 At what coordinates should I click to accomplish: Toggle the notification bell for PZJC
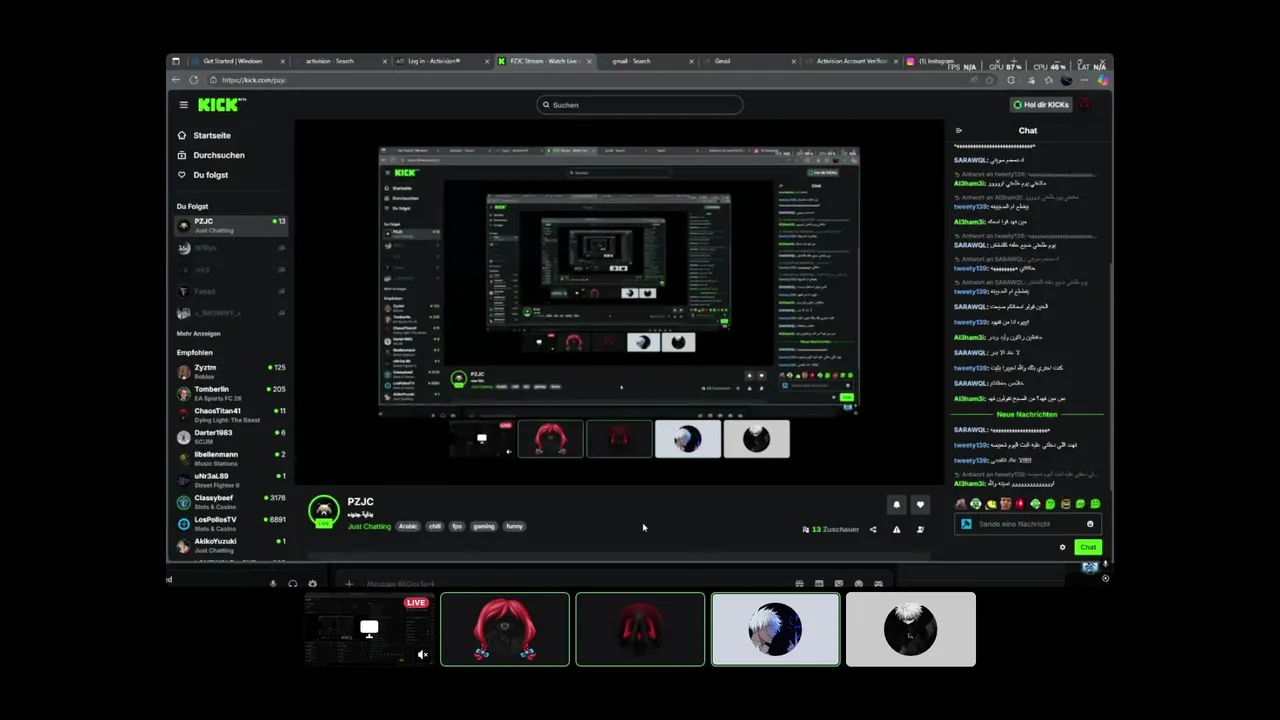pos(897,505)
